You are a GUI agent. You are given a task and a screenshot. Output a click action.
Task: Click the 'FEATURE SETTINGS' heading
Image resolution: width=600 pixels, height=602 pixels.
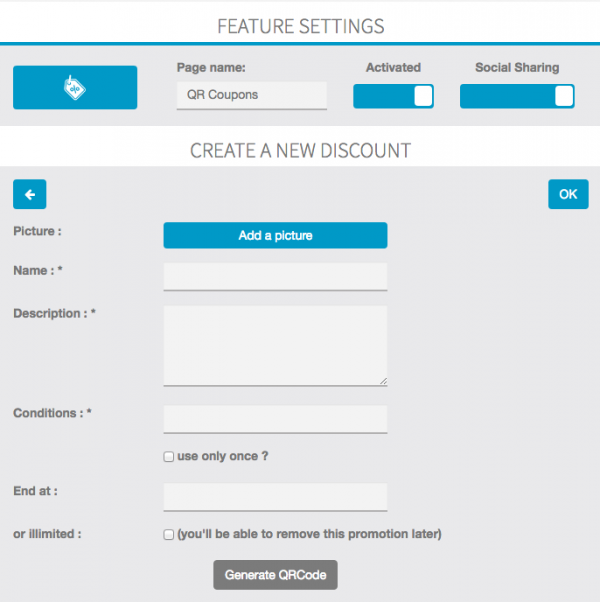point(300,26)
